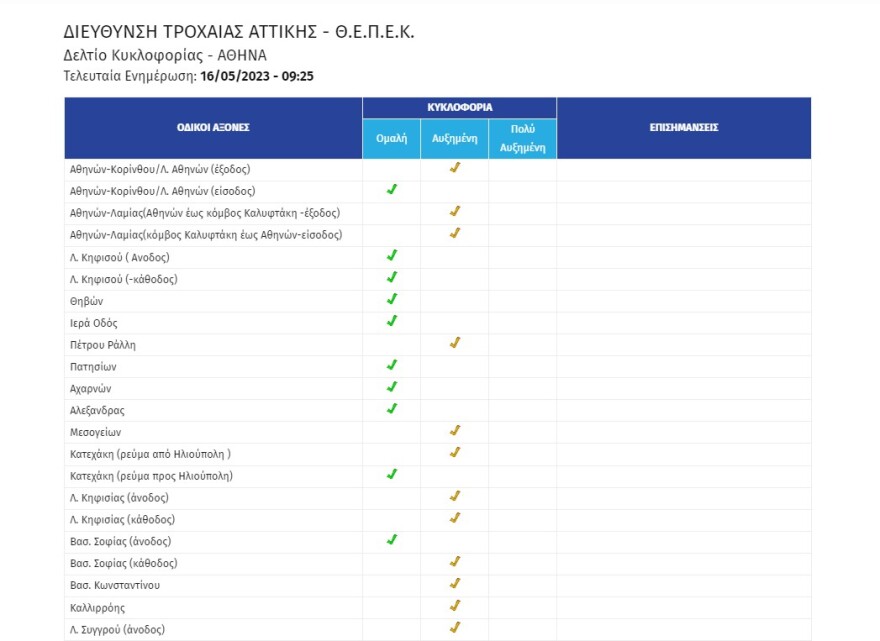This screenshot has height=641, width=880.
Task: Click yellow checkmark in Μεσογείων row
Action: [x=455, y=431]
